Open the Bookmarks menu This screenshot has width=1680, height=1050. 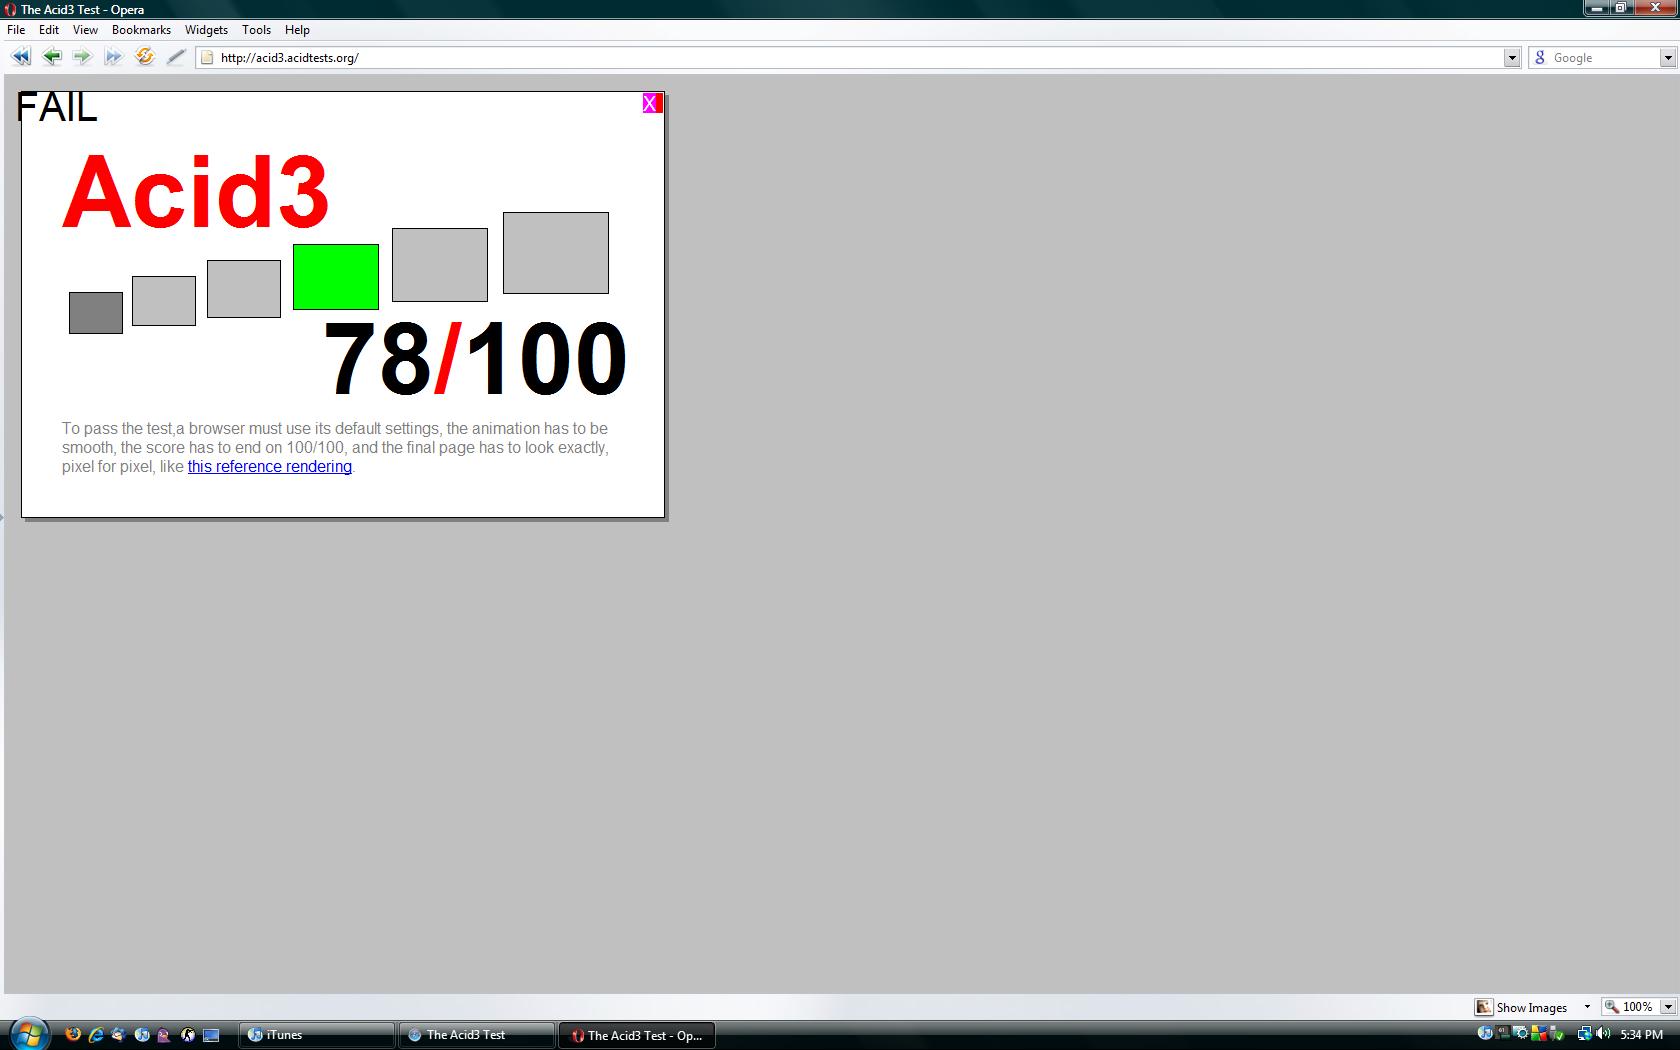(x=141, y=30)
